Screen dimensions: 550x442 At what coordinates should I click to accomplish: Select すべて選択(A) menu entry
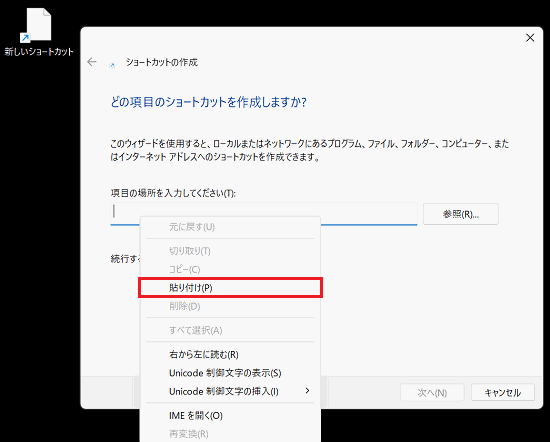pyautogui.click(x=230, y=330)
